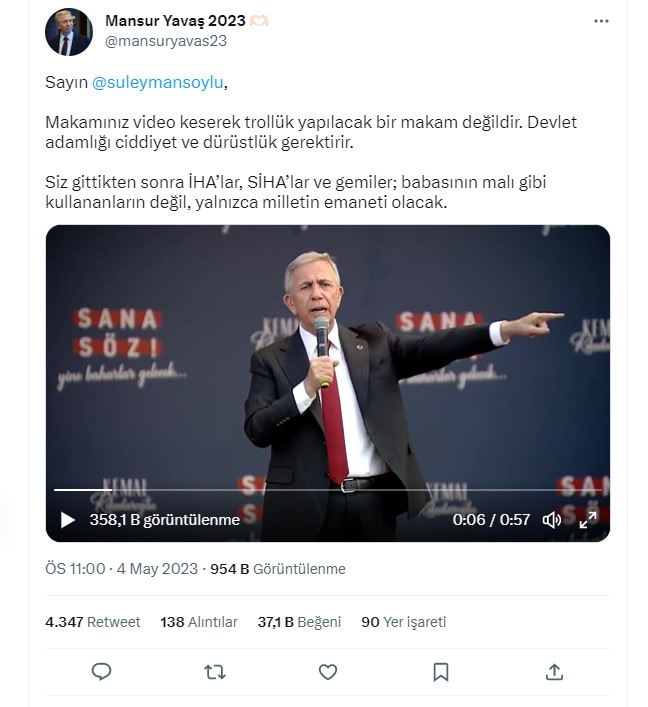The image size is (648, 707).
Task: Open the 90 Yer işareti count
Action: pyautogui.click(x=403, y=622)
